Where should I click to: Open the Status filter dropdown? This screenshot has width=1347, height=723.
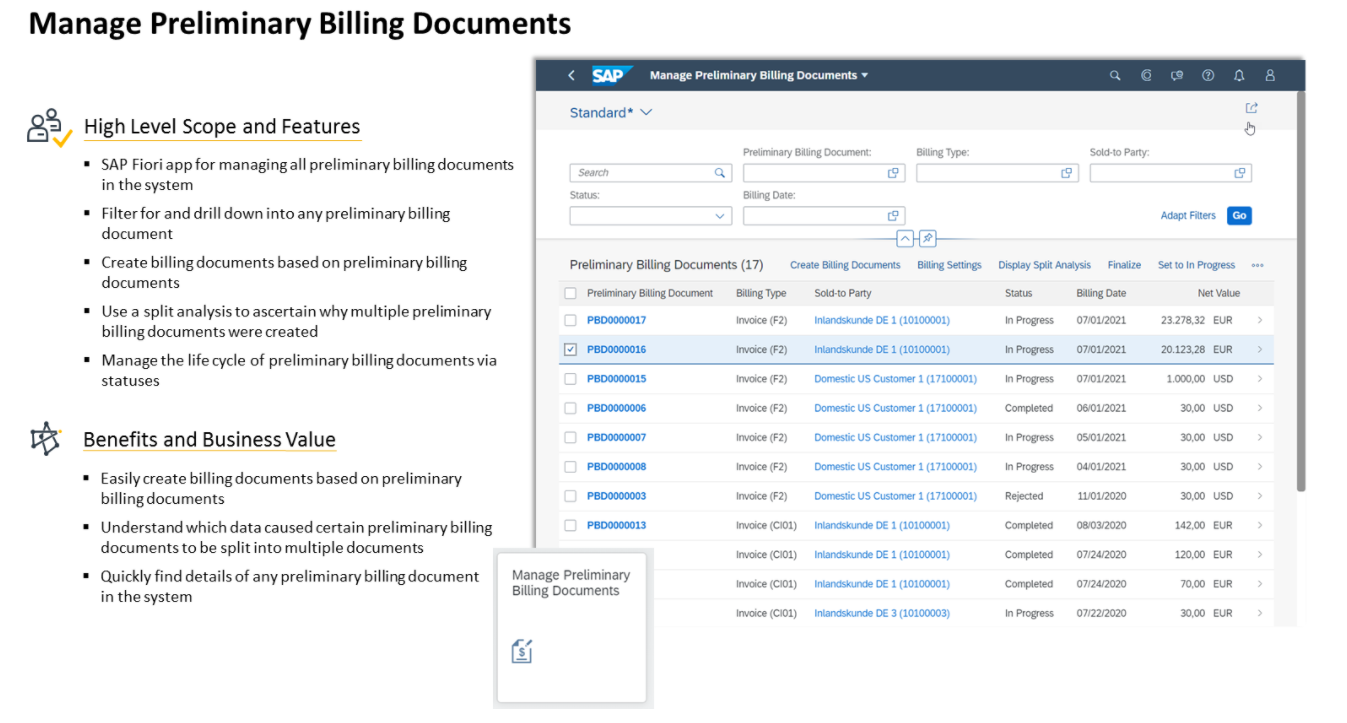719,216
